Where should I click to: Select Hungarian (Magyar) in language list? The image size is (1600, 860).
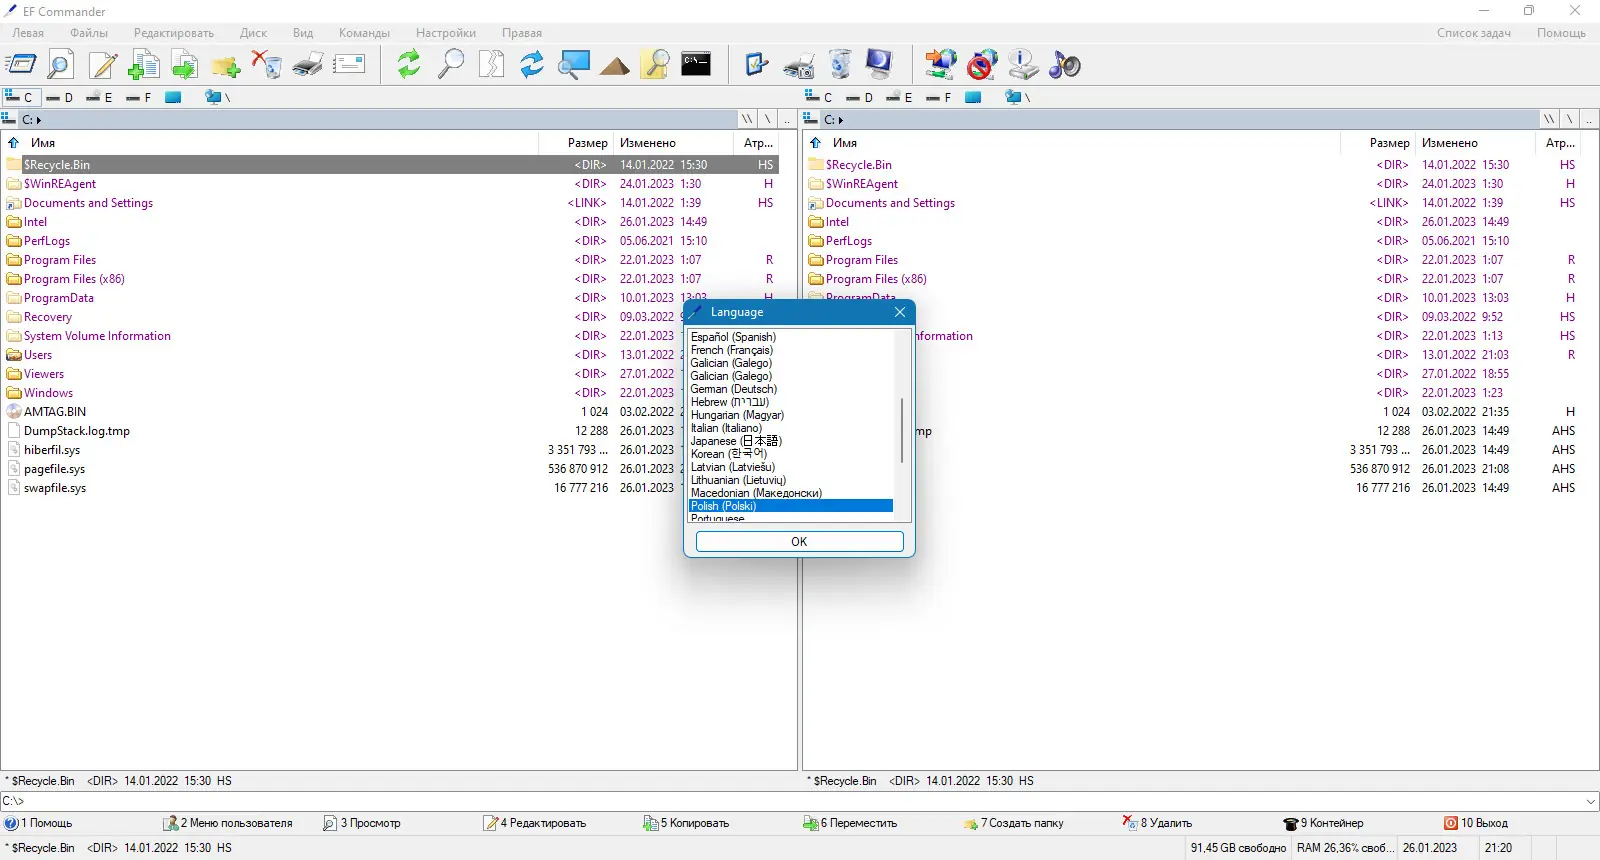point(737,415)
